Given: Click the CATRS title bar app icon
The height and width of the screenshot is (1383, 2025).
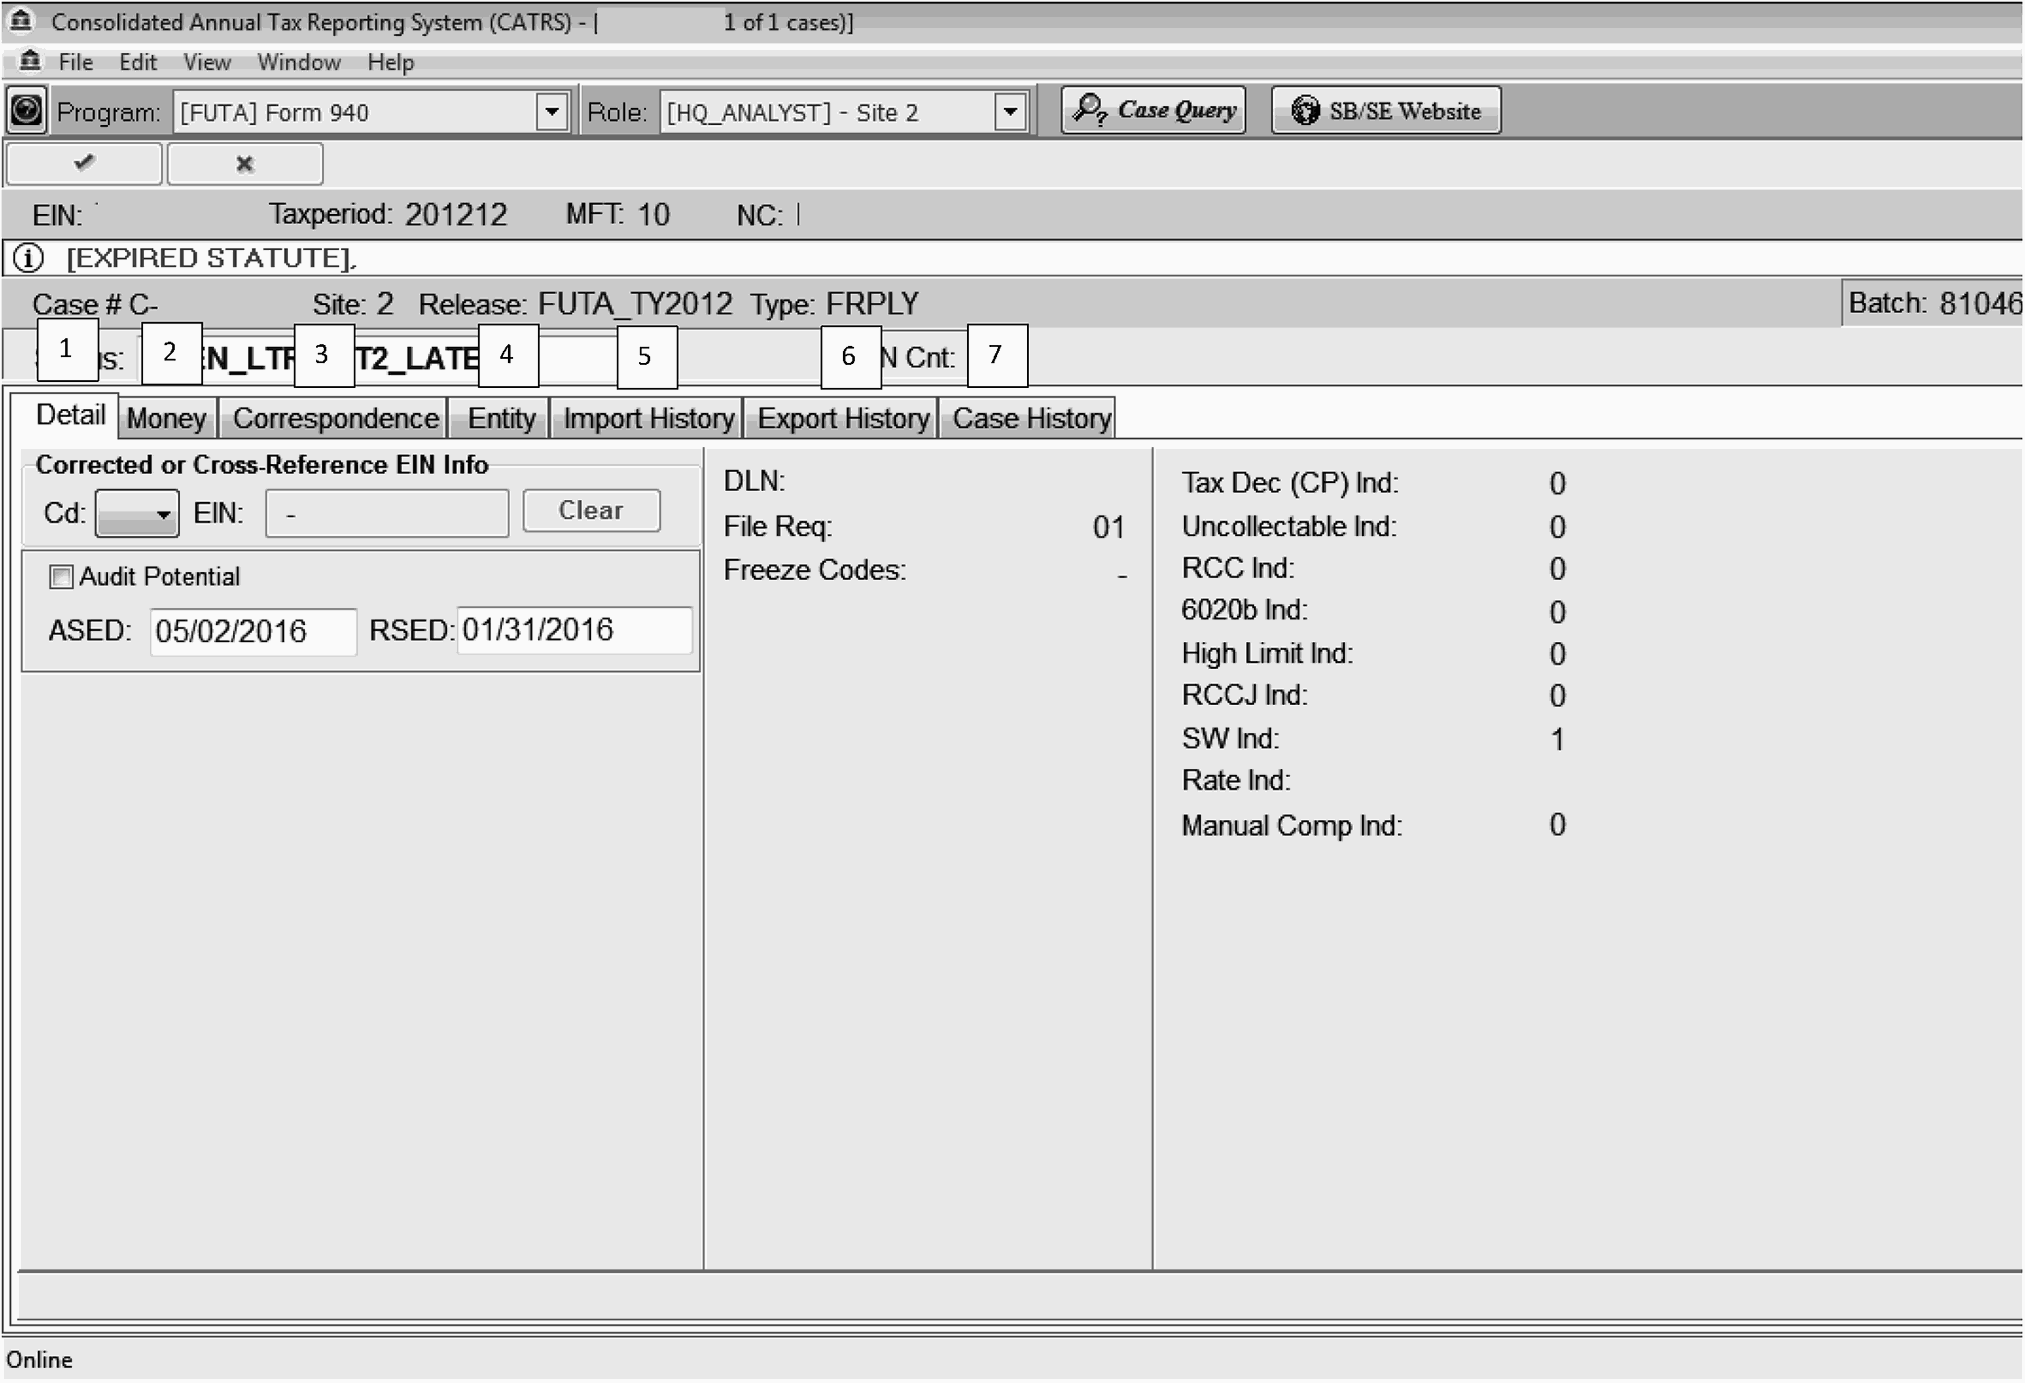Looking at the screenshot, I should coord(20,21).
